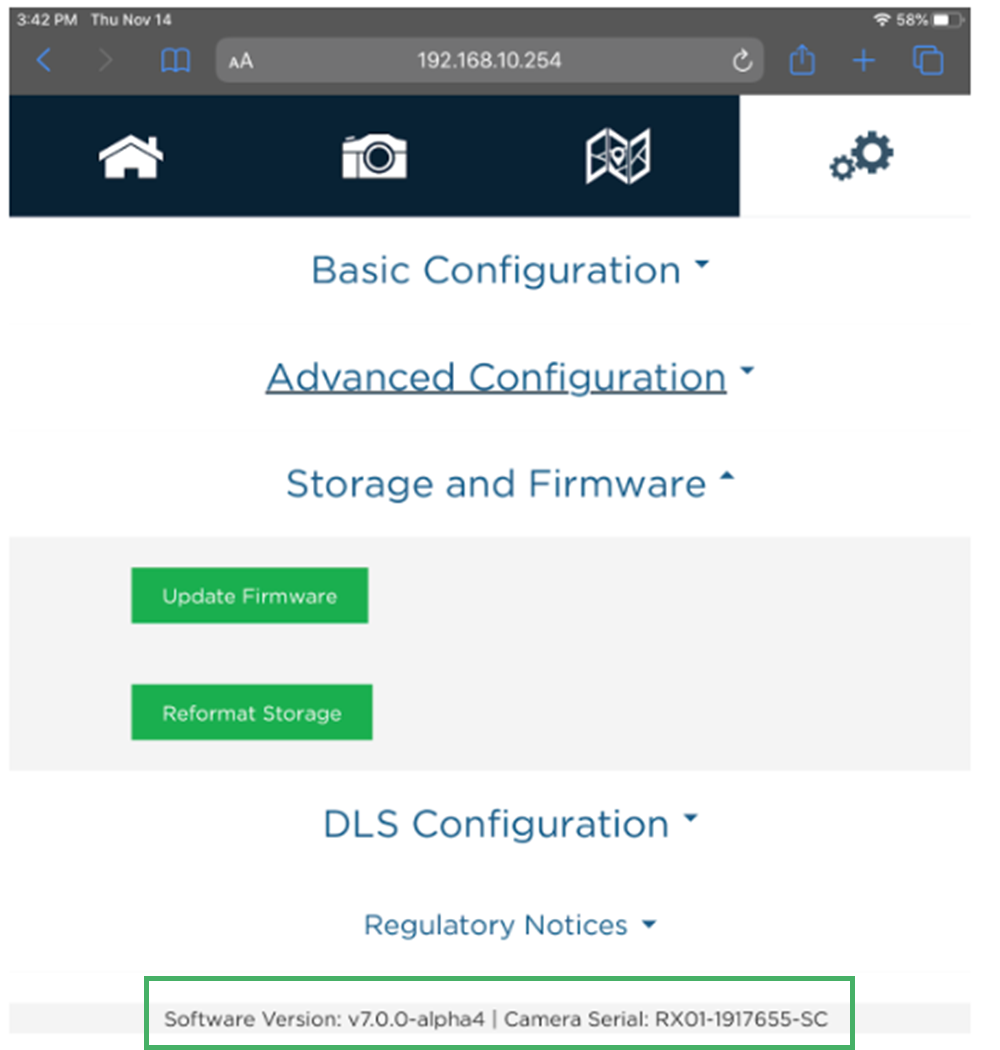This screenshot has height=1050, width=1000.
Task: Select the gears settings tab icon
Action: (x=862, y=157)
